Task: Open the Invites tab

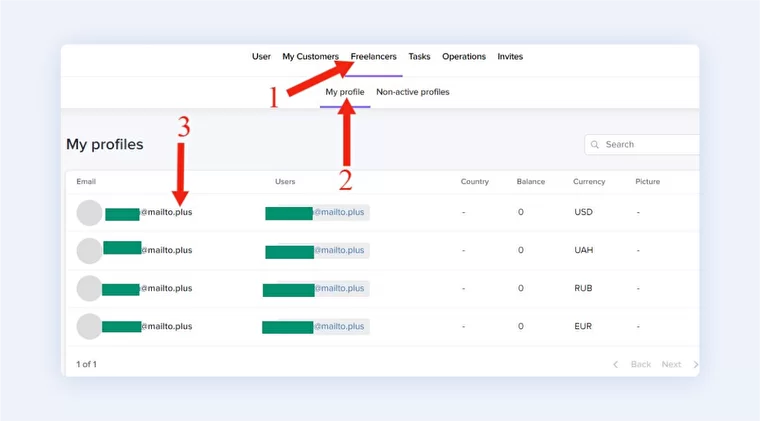Action: coord(510,57)
